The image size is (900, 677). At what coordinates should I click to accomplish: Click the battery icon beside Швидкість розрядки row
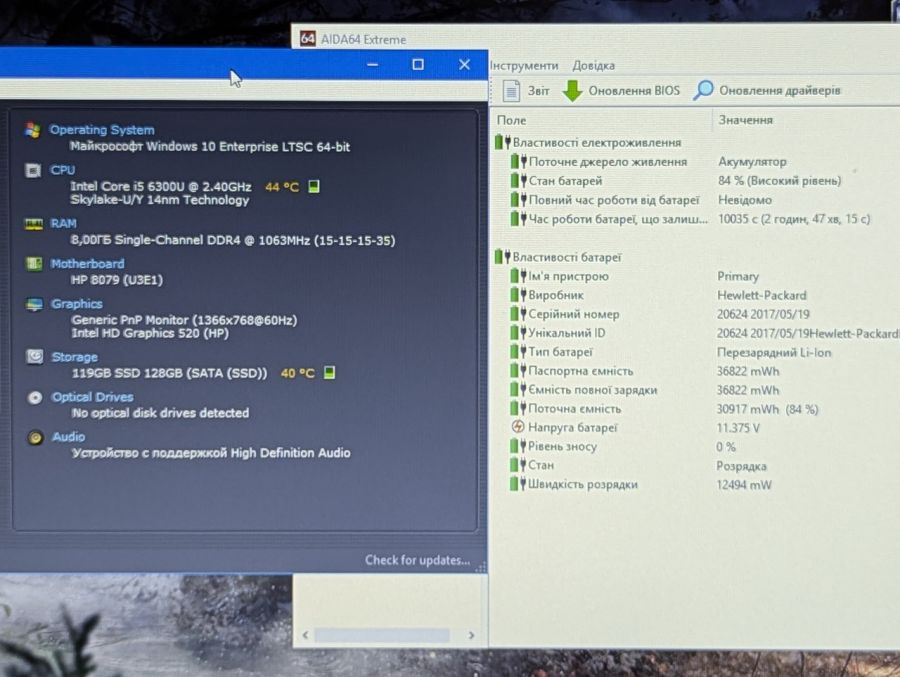click(518, 484)
